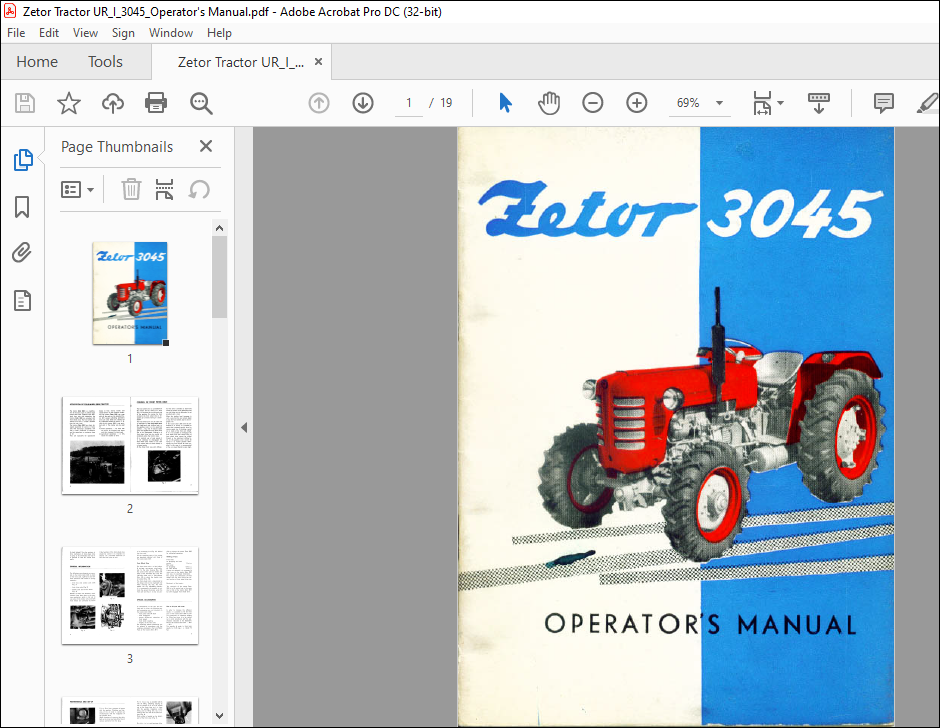This screenshot has height=728, width=940.
Task: Select the page 3 thumbnail
Action: (x=130, y=595)
